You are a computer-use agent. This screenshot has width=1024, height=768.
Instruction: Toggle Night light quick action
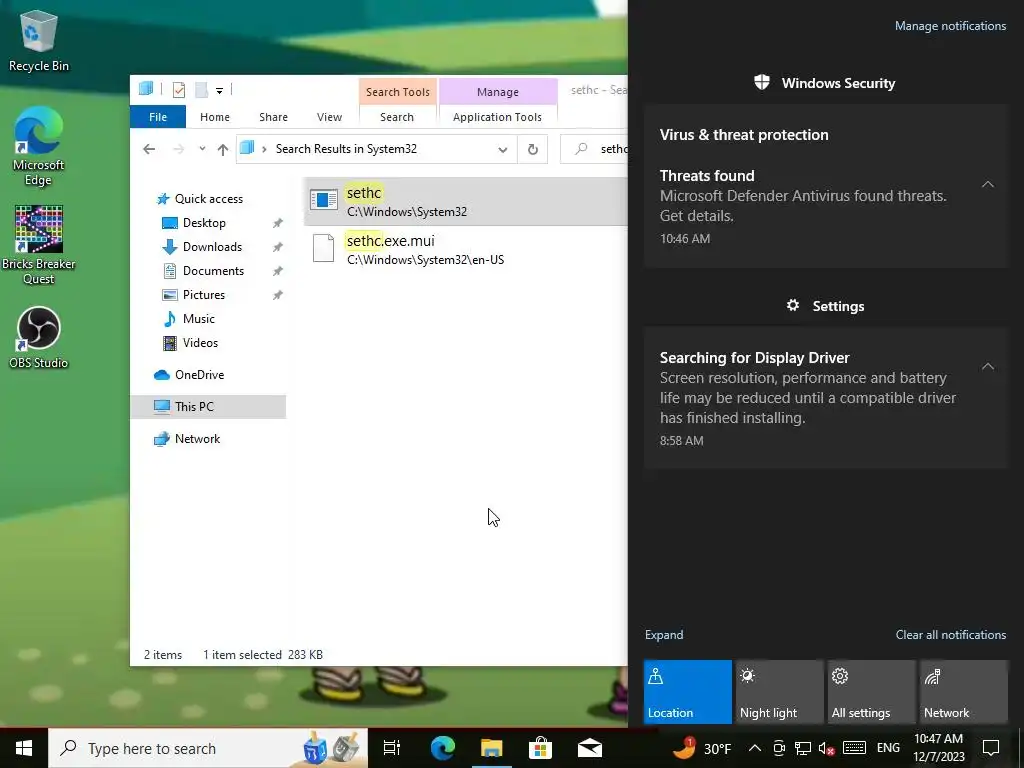[x=780, y=692]
